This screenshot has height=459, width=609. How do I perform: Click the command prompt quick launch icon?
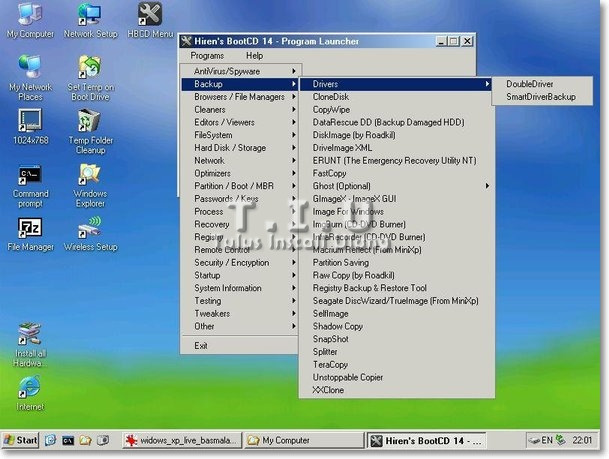pos(68,440)
